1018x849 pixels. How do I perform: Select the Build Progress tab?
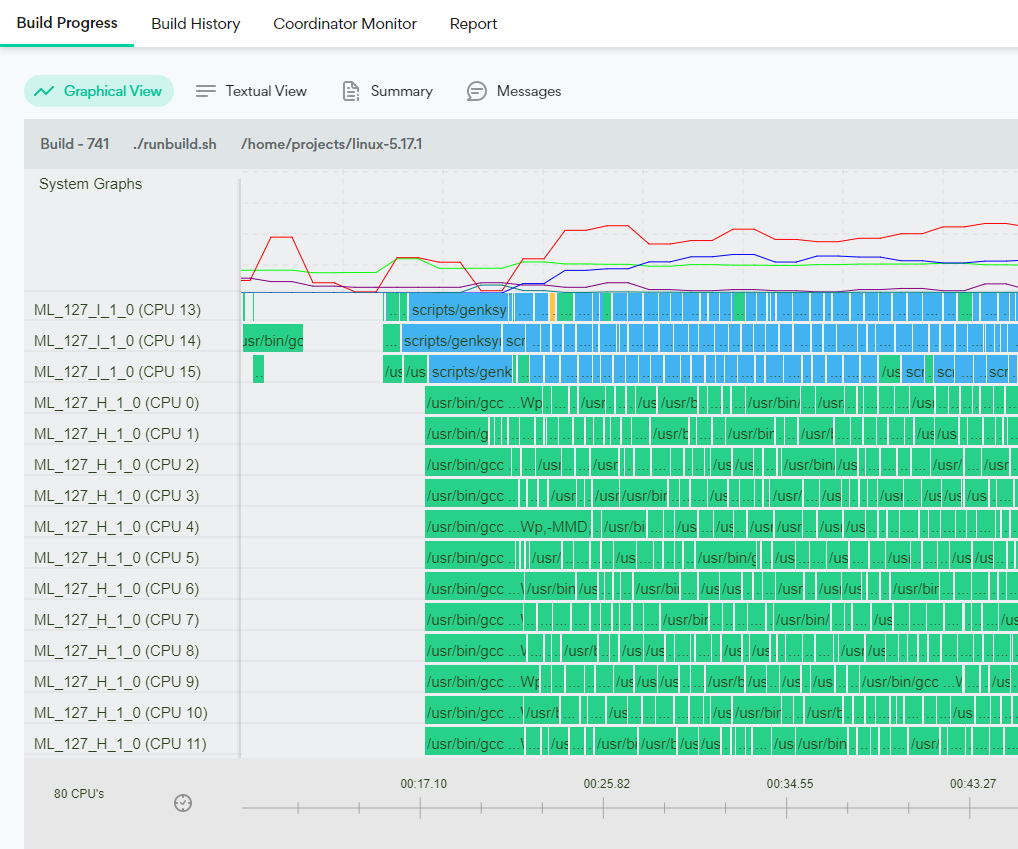click(x=67, y=23)
